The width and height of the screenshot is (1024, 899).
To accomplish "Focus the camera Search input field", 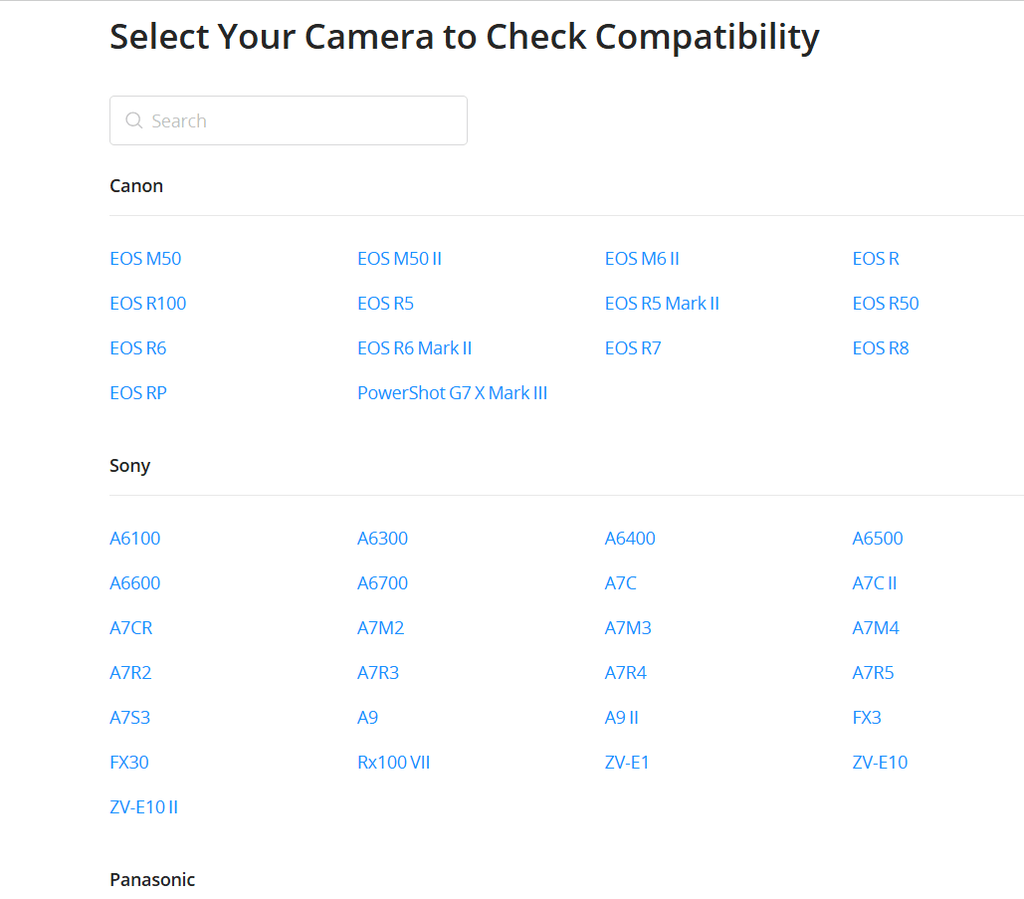I will click(x=300, y=121).
